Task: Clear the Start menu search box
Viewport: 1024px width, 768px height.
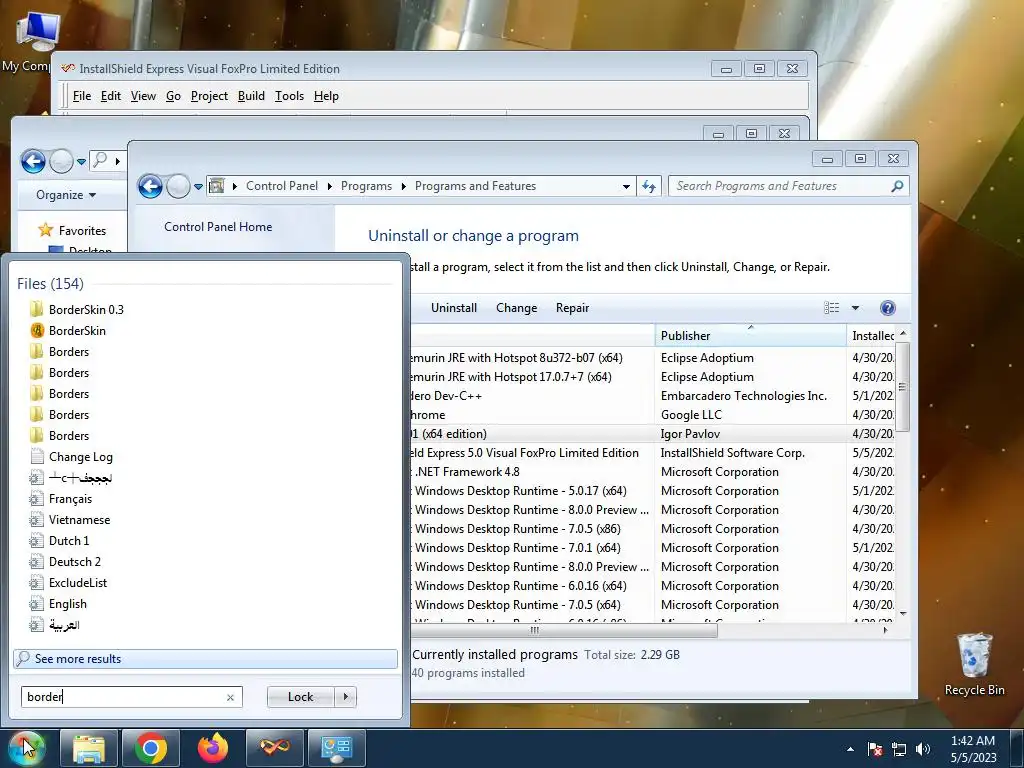Action: point(230,697)
